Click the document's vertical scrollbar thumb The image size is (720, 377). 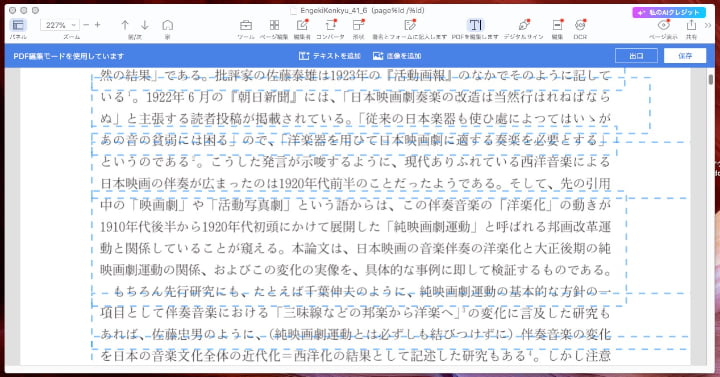(x=711, y=79)
